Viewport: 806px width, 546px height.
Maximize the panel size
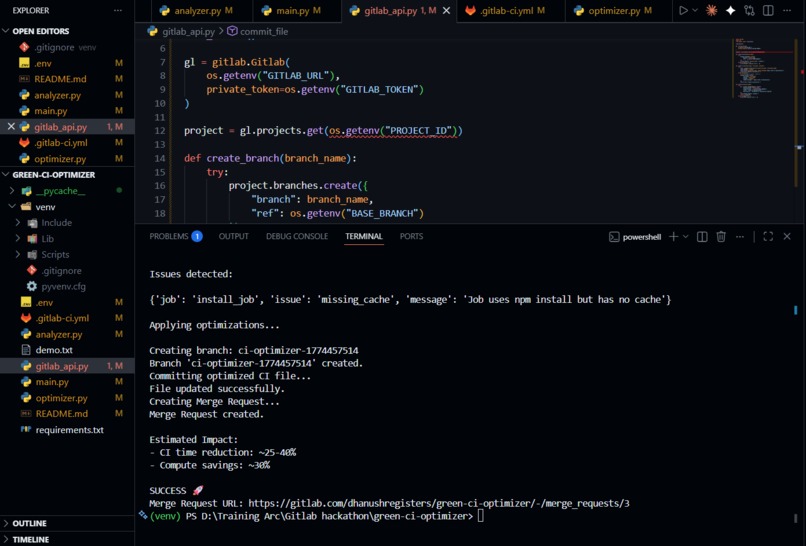[x=768, y=236]
